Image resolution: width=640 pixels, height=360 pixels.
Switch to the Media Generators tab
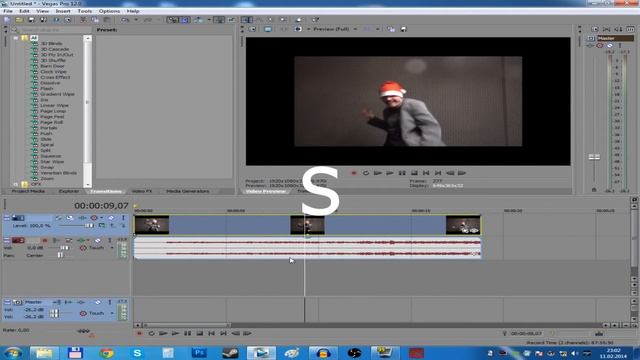coord(188,191)
